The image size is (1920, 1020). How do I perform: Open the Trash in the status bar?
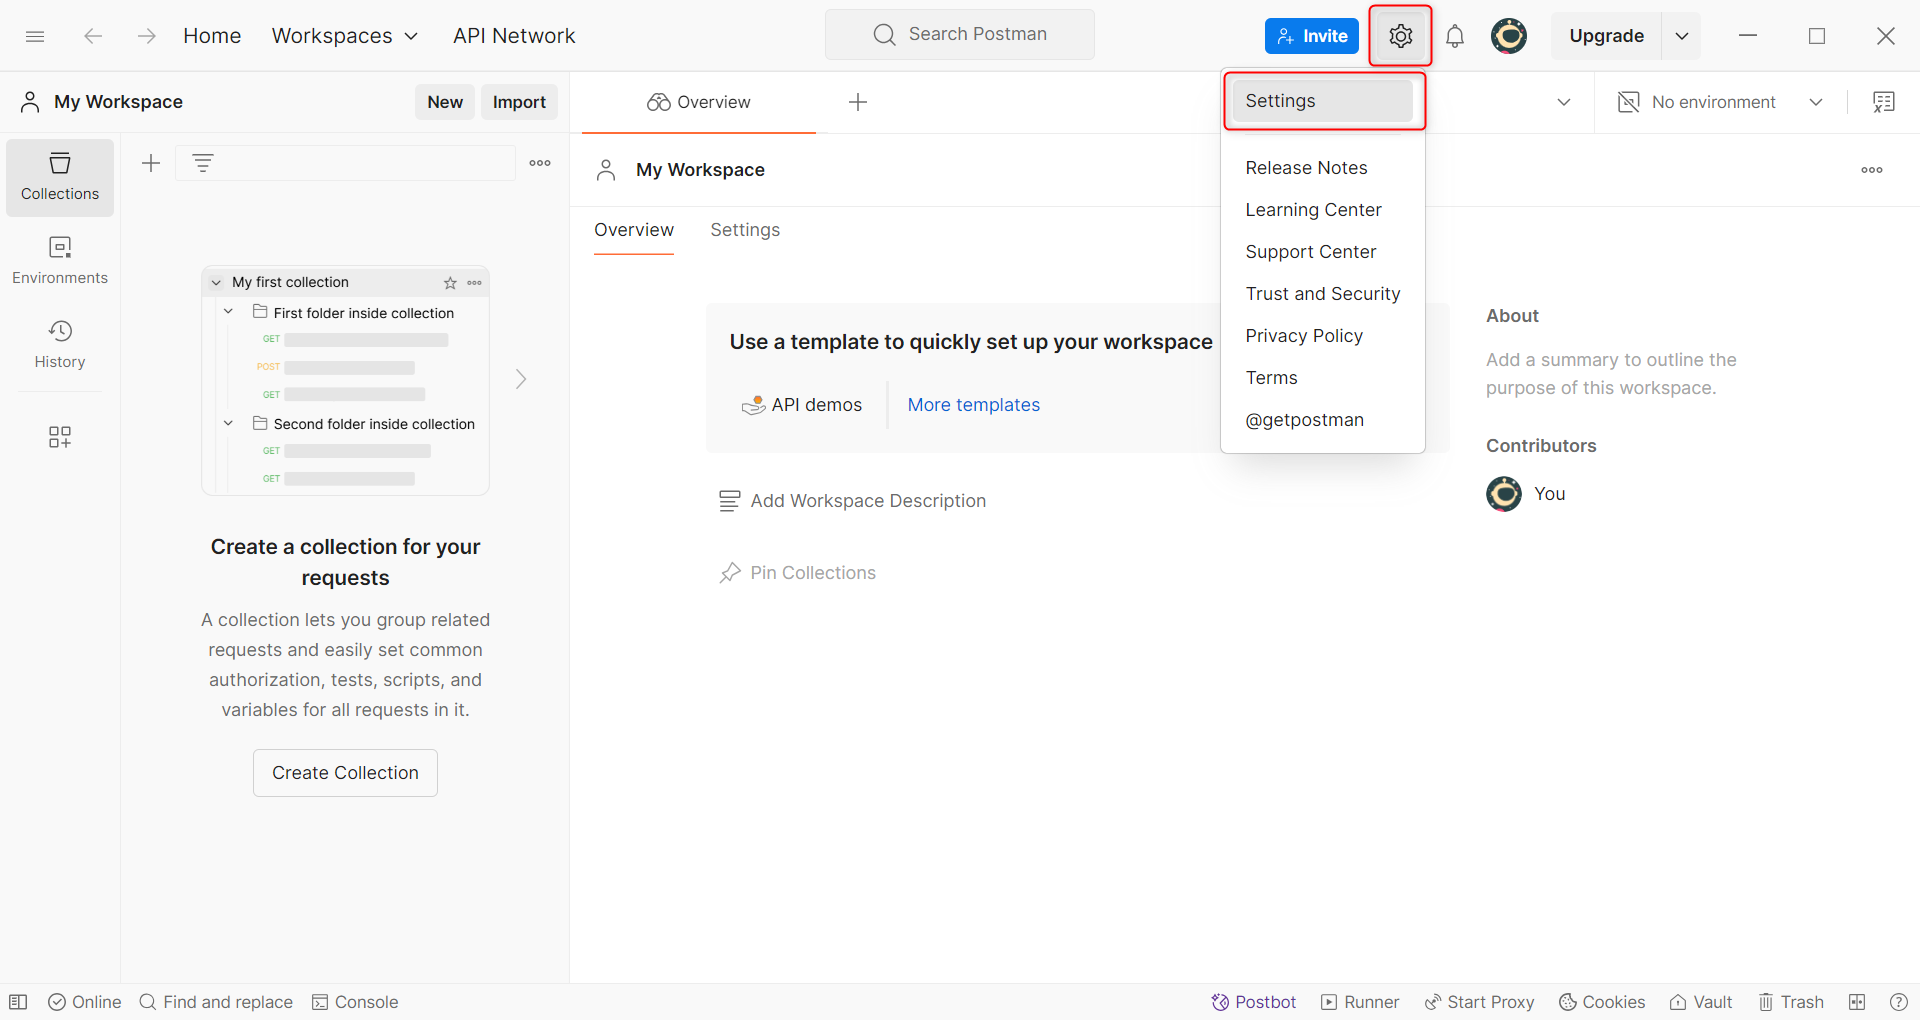pyautogui.click(x=1791, y=1002)
